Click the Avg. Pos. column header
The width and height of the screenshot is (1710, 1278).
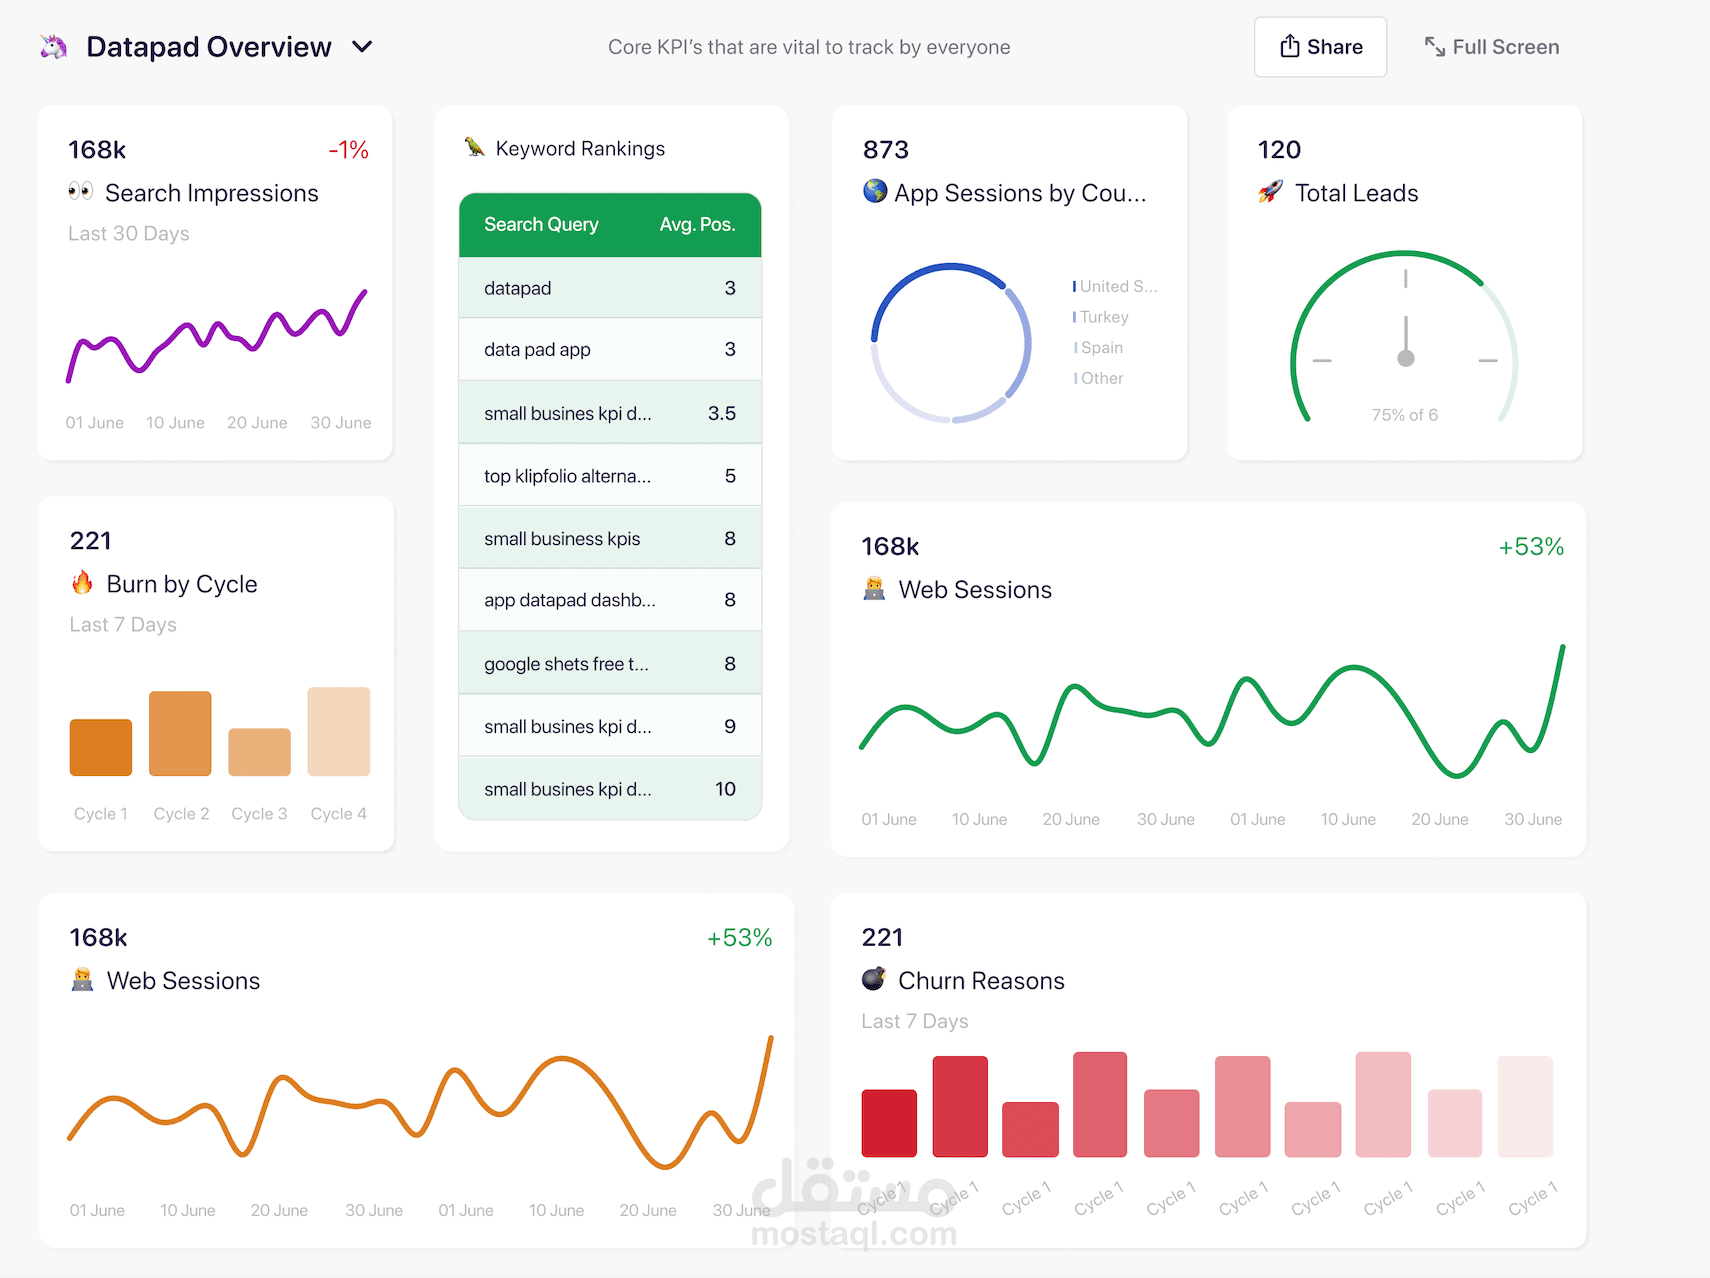pyautogui.click(x=697, y=225)
